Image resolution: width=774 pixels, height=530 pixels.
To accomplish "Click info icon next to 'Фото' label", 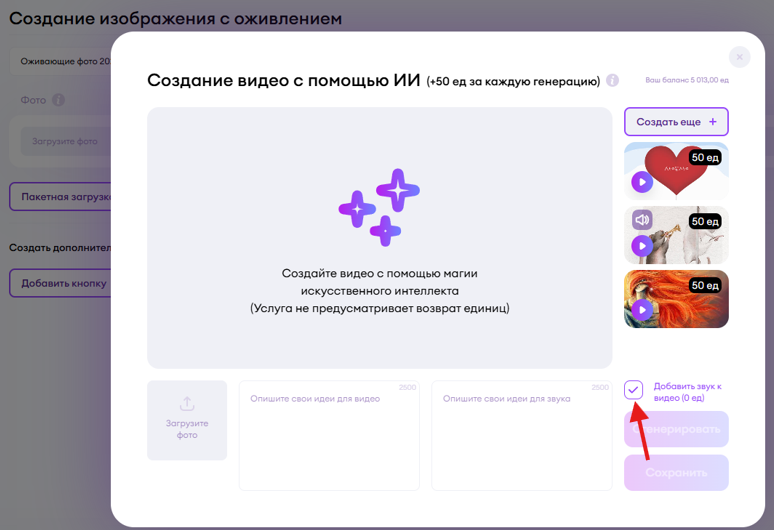I will [58, 100].
